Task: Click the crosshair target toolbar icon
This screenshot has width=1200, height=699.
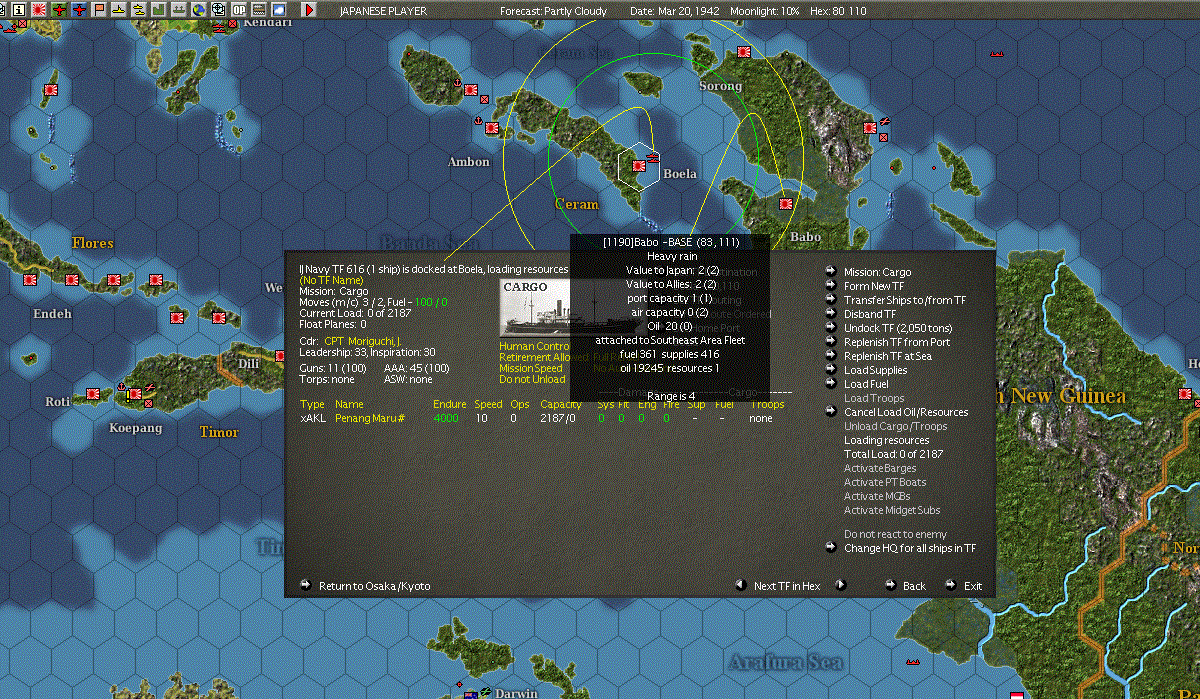Action: coord(219,9)
